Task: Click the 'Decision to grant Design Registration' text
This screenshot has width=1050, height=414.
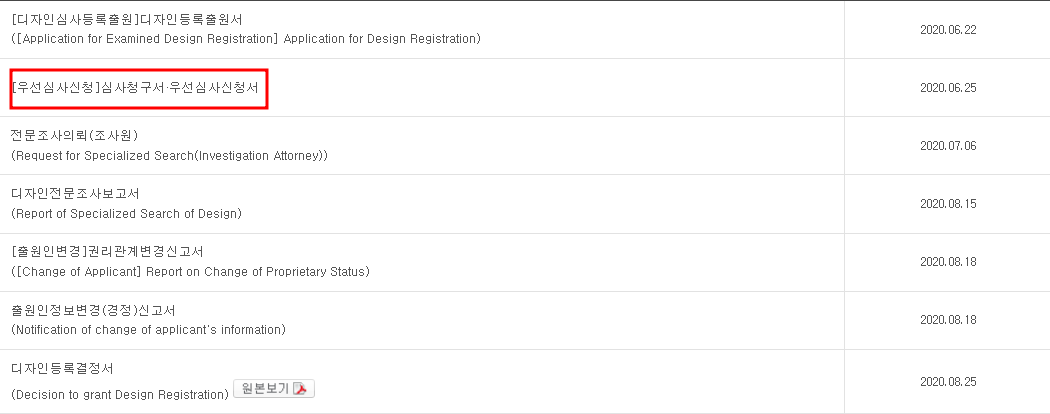Action: (x=121, y=395)
